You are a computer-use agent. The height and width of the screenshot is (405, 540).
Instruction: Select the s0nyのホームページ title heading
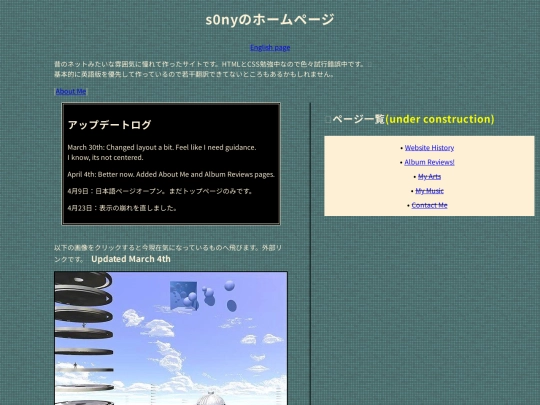(270, 19)
